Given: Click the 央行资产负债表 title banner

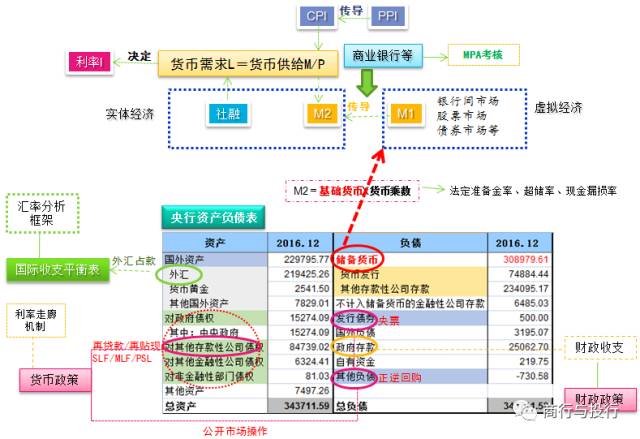Looking at the screenshot, I should point(213,217).
